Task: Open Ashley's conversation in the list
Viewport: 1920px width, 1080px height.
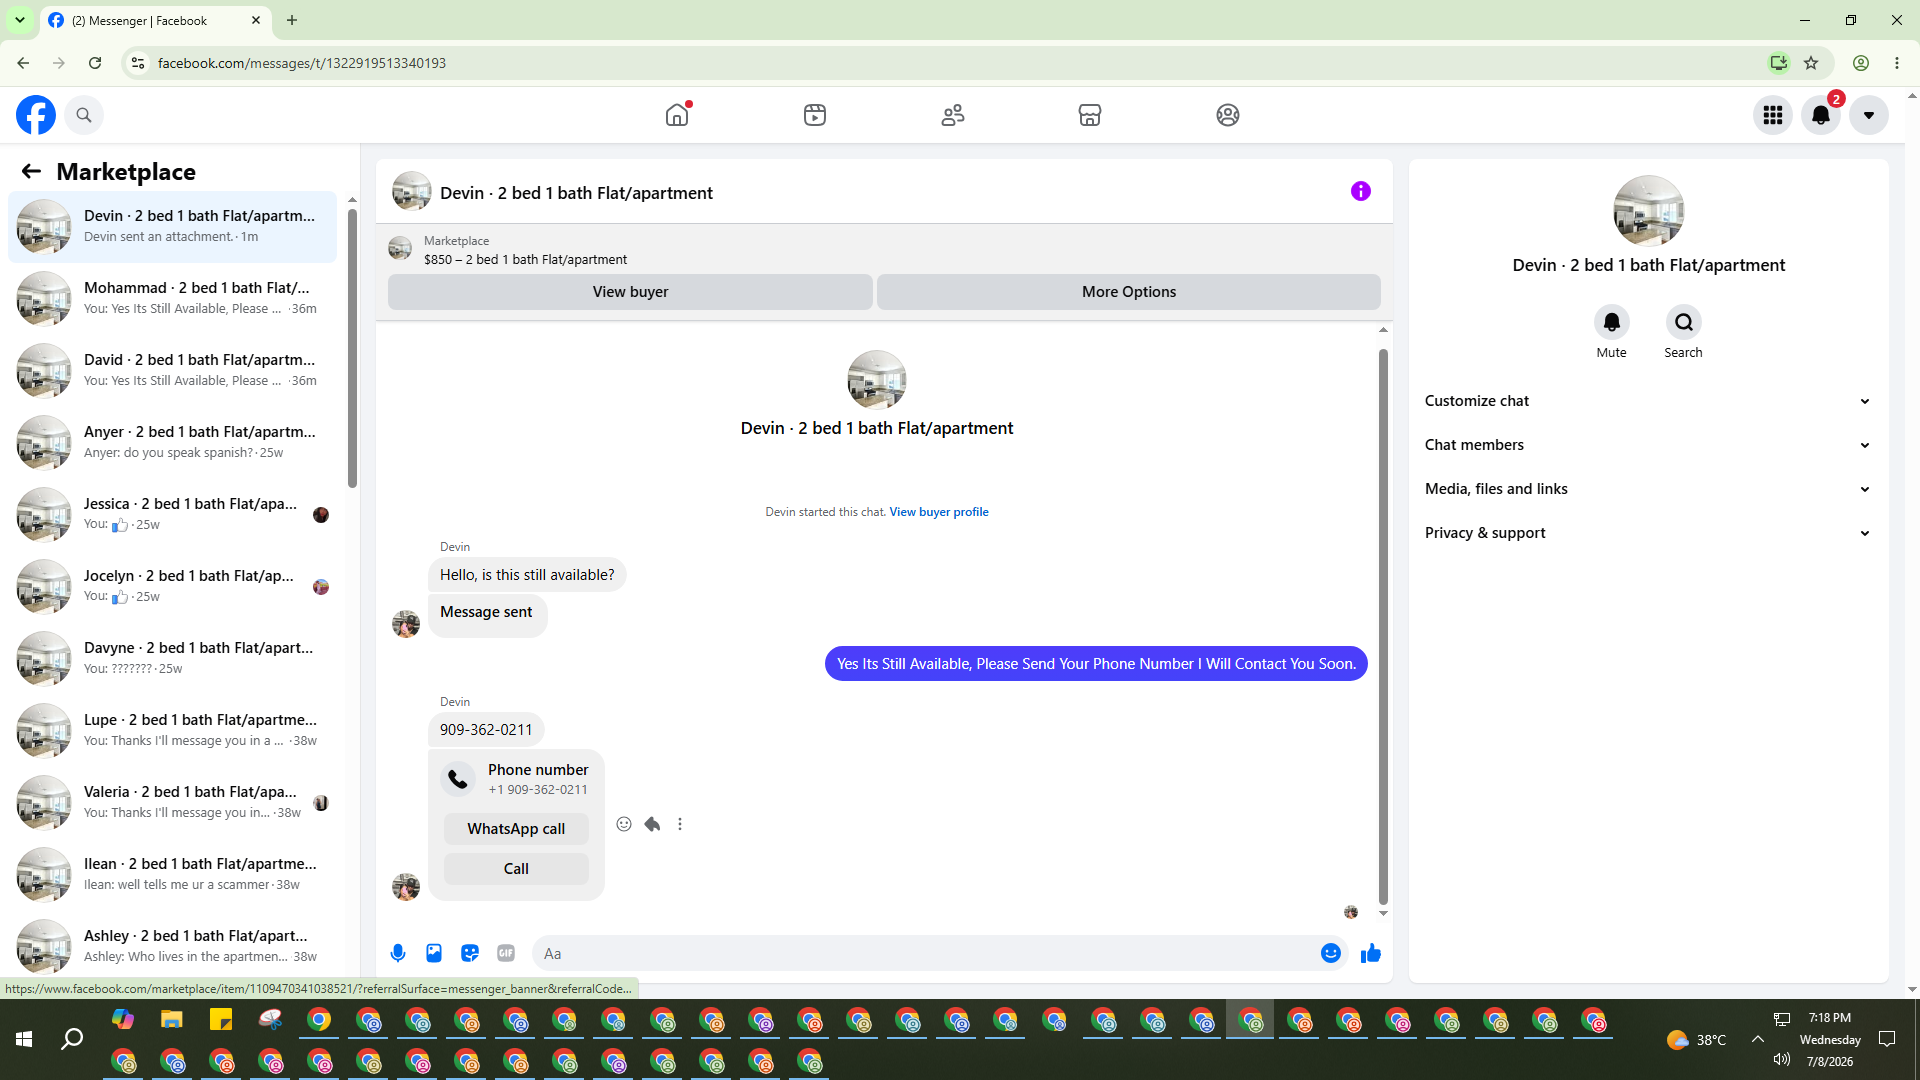Action: point(172,945)
